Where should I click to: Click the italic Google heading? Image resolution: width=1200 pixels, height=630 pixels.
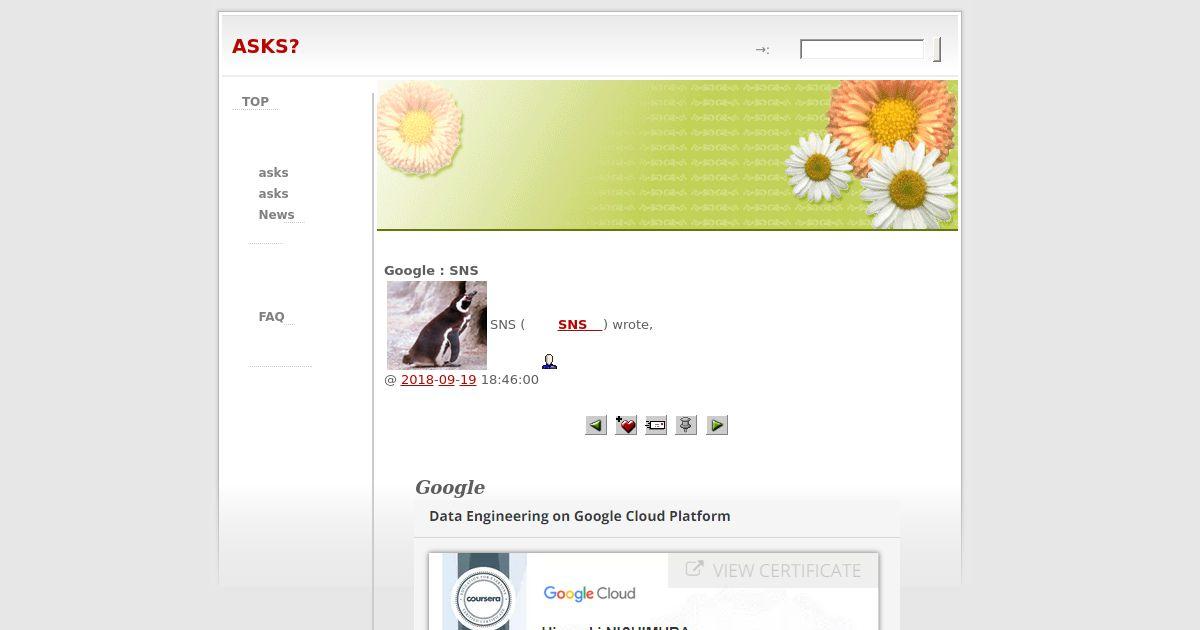(450, 487)
